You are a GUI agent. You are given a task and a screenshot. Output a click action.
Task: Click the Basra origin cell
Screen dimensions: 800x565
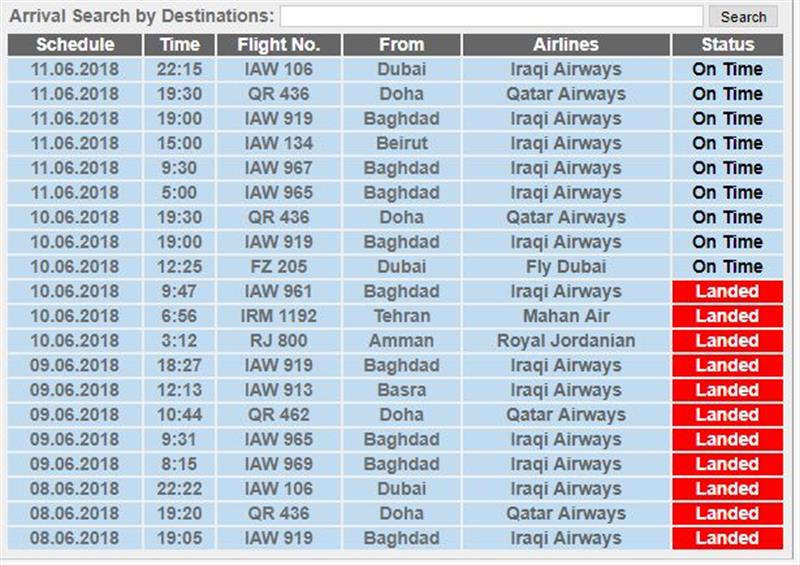pos(402,390)
